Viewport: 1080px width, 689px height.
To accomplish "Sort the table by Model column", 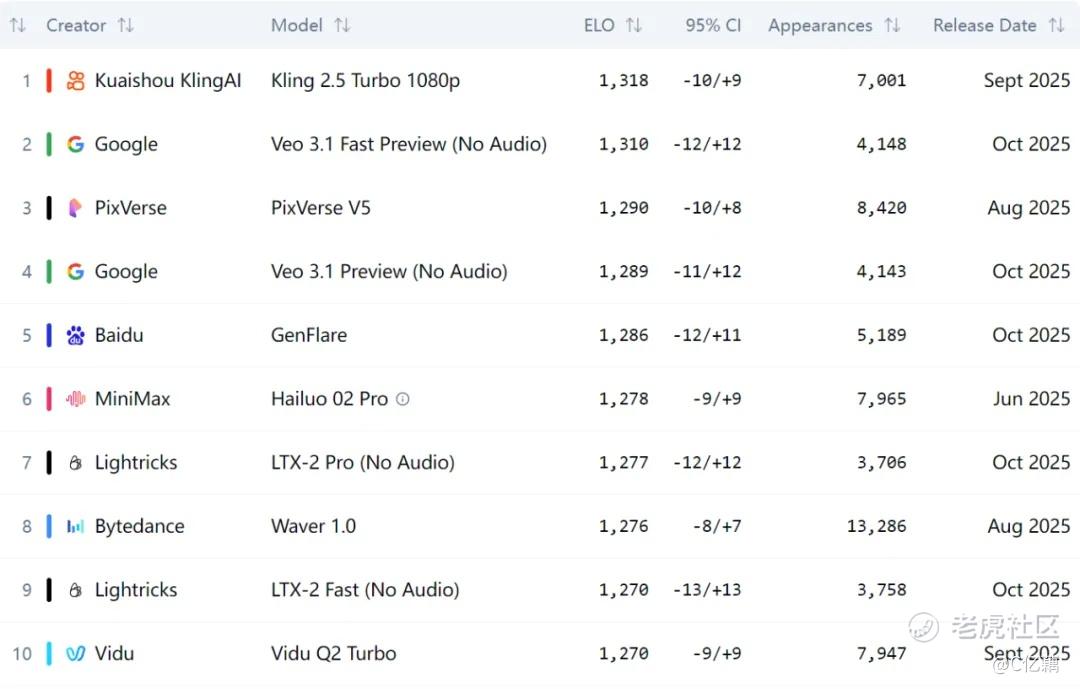I will [342, 26].
